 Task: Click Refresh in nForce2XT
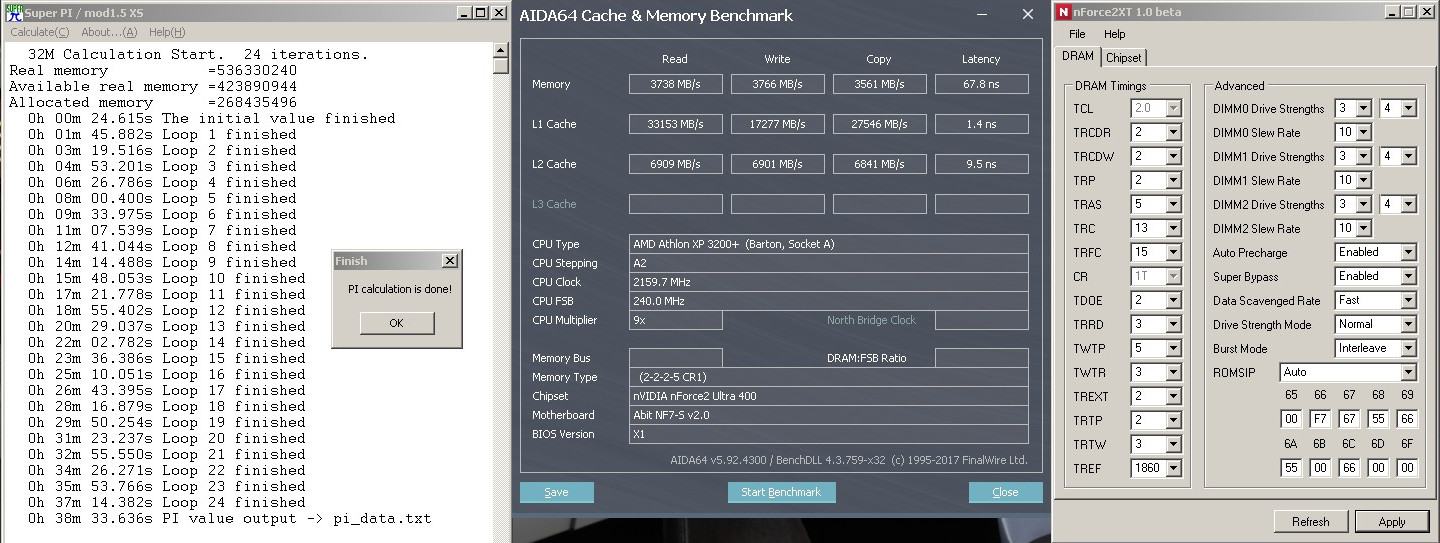[1310, 521]
